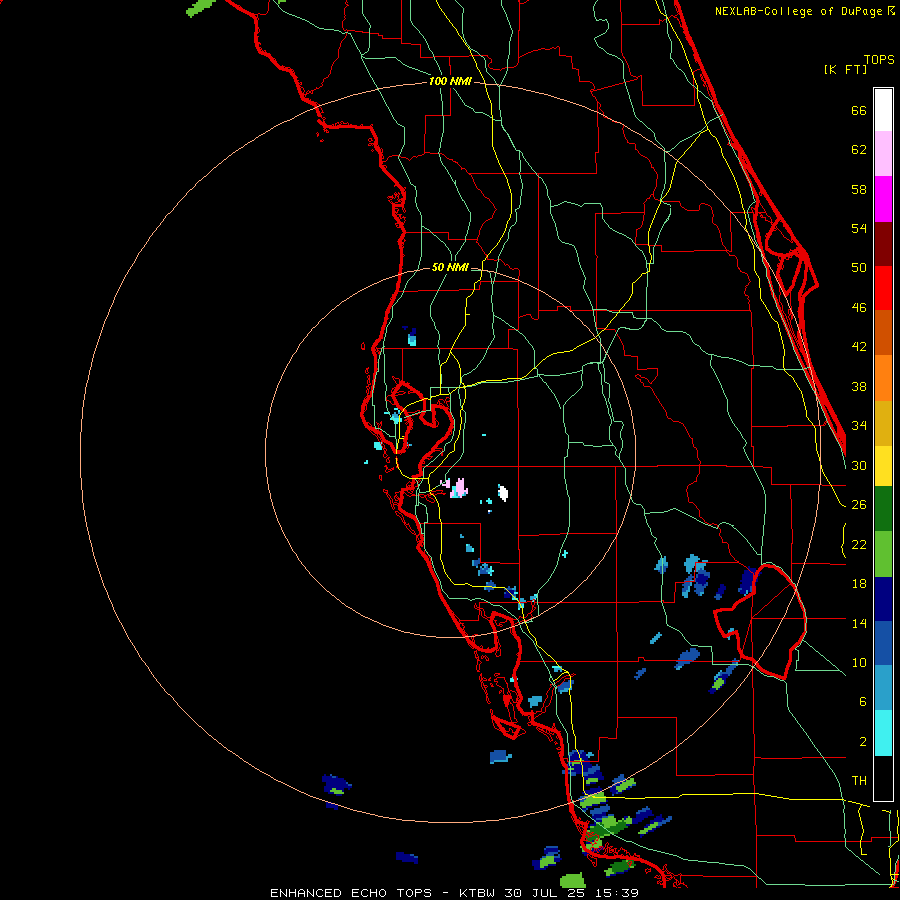Viewport: 900px width, 900px height.
Task: Click the 58 scale label
Action: coord(859,189)
